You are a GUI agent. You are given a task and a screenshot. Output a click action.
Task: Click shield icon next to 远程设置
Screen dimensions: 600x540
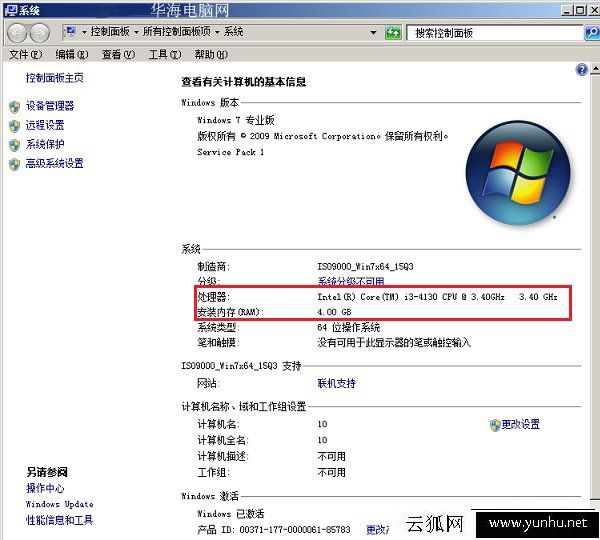[x=15, y=126]
